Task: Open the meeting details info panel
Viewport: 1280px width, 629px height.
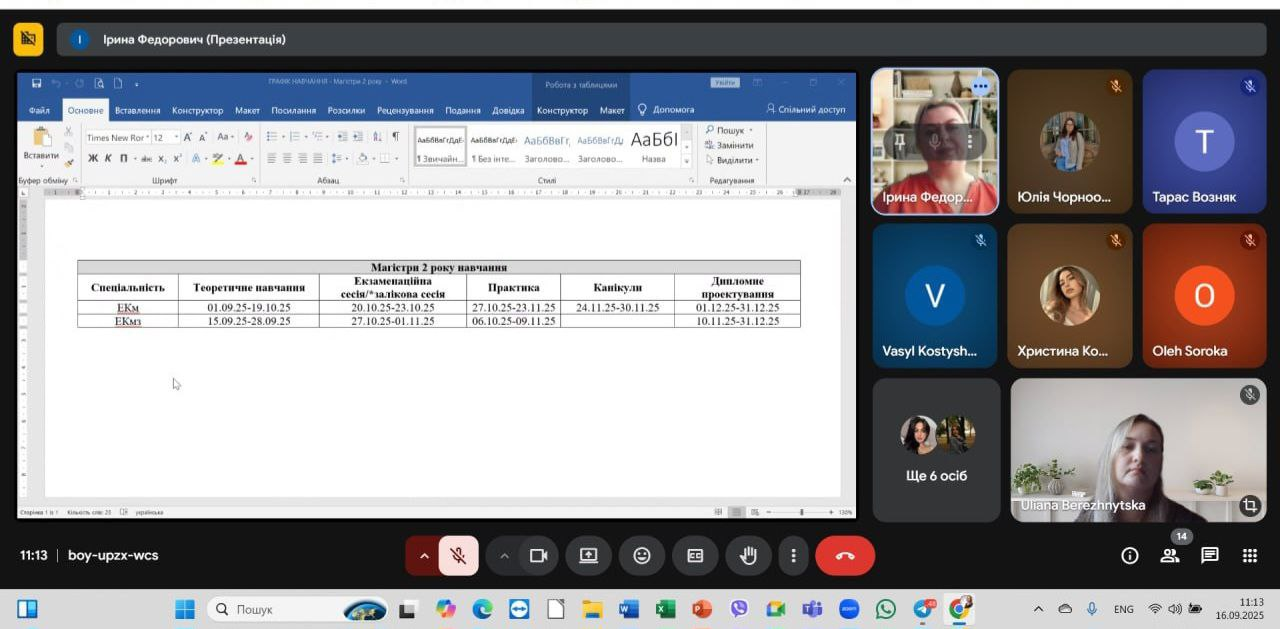Action: 1130,556
